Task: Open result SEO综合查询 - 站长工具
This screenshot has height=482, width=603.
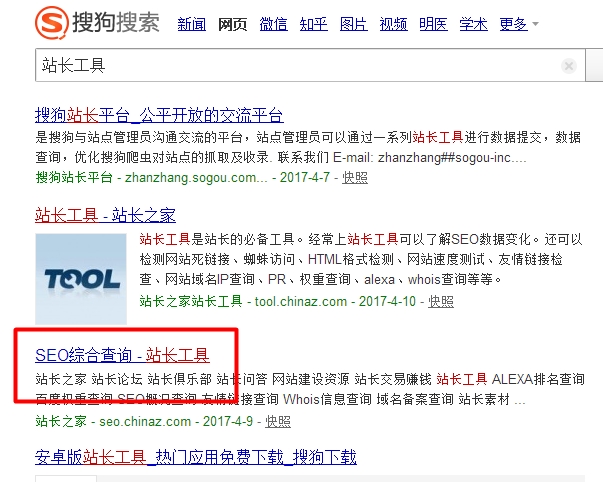Action: pos(122,355)
